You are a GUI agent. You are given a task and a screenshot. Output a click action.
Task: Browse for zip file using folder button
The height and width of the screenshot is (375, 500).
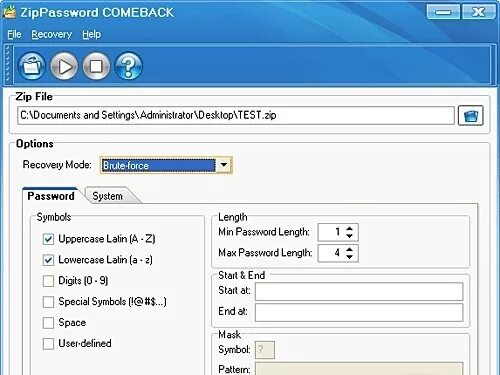click(470, 116)
